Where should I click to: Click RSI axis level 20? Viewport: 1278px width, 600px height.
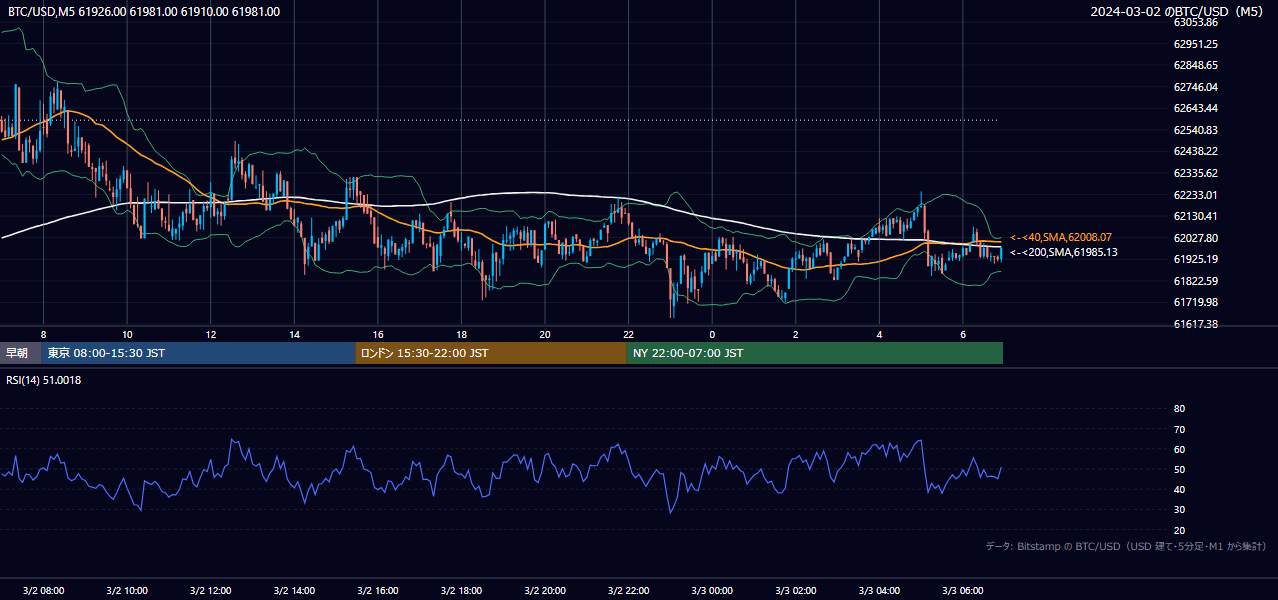[1179, 530]
